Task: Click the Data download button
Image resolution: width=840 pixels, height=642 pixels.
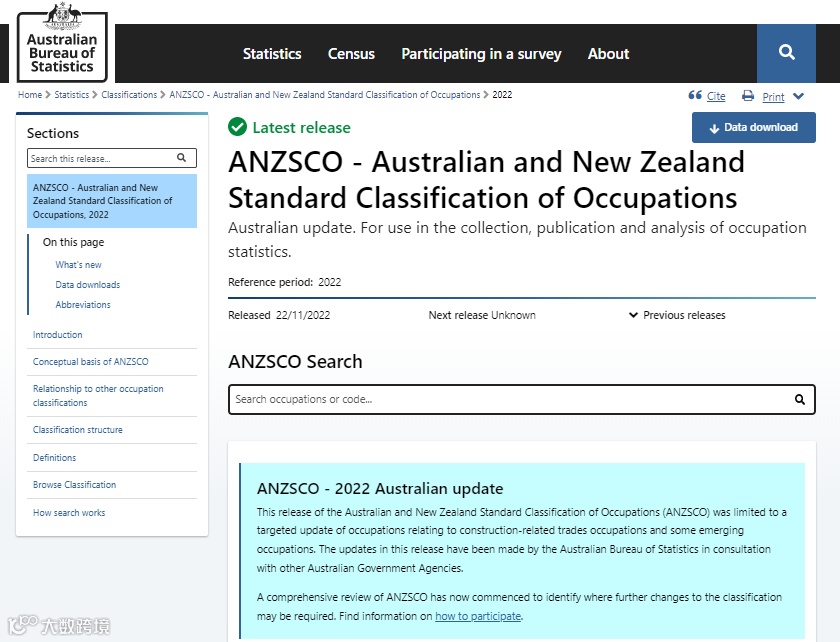Action: [x=754, y=128]
